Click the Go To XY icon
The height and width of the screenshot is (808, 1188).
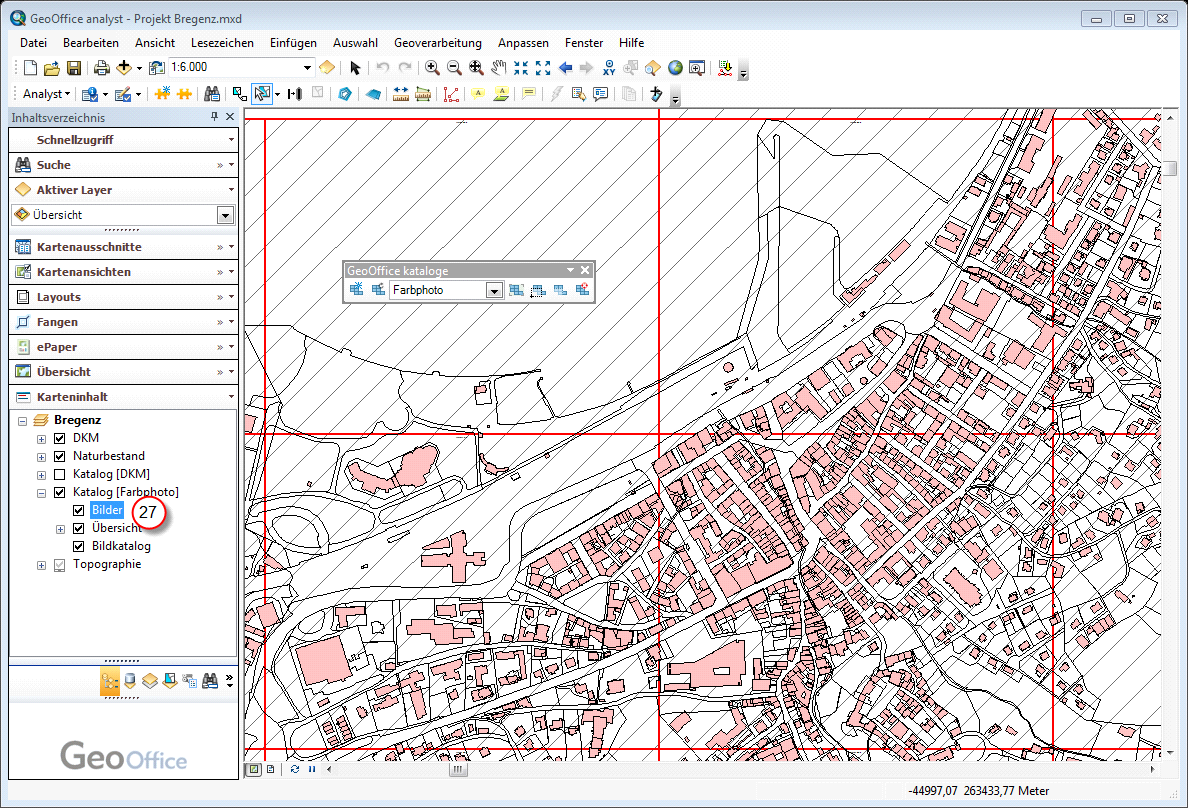(x=609, y=68)
